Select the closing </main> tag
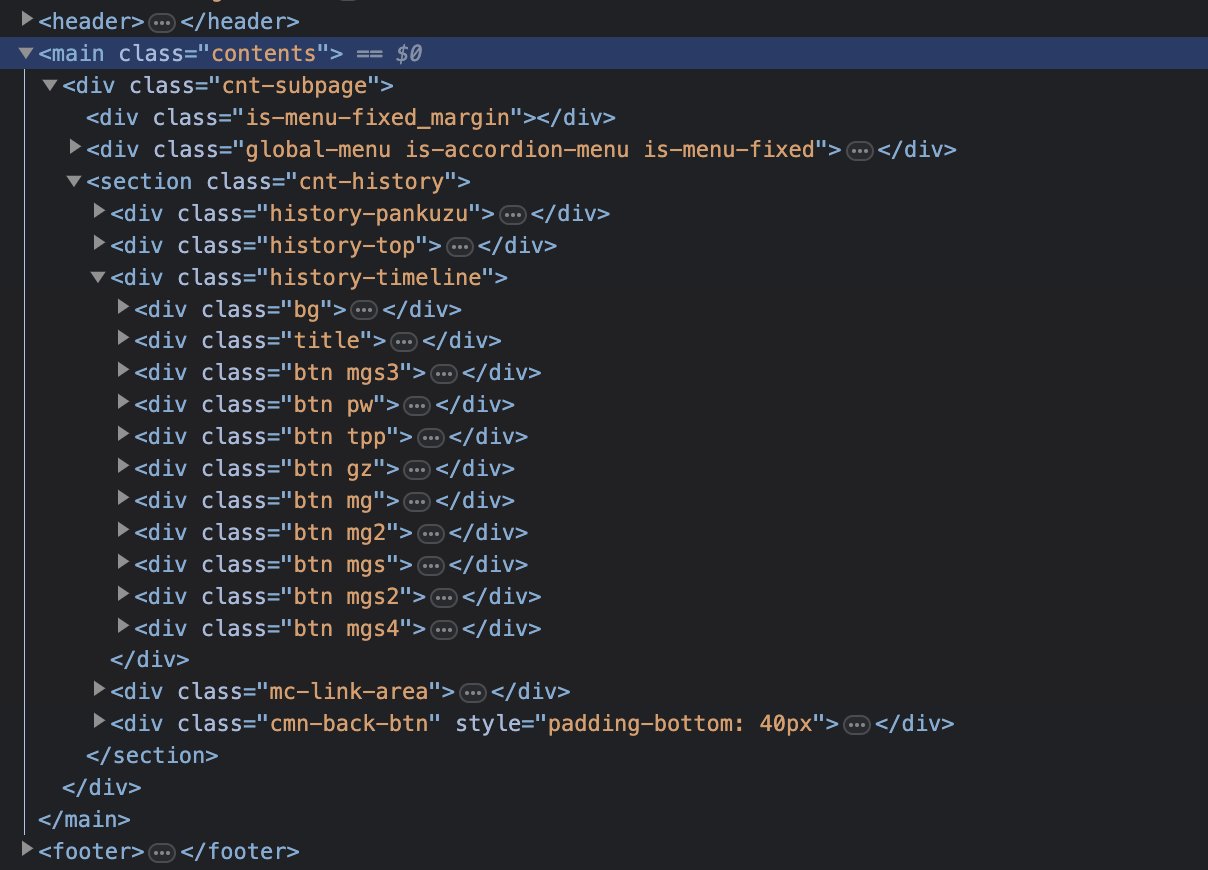 click(84, 819)
